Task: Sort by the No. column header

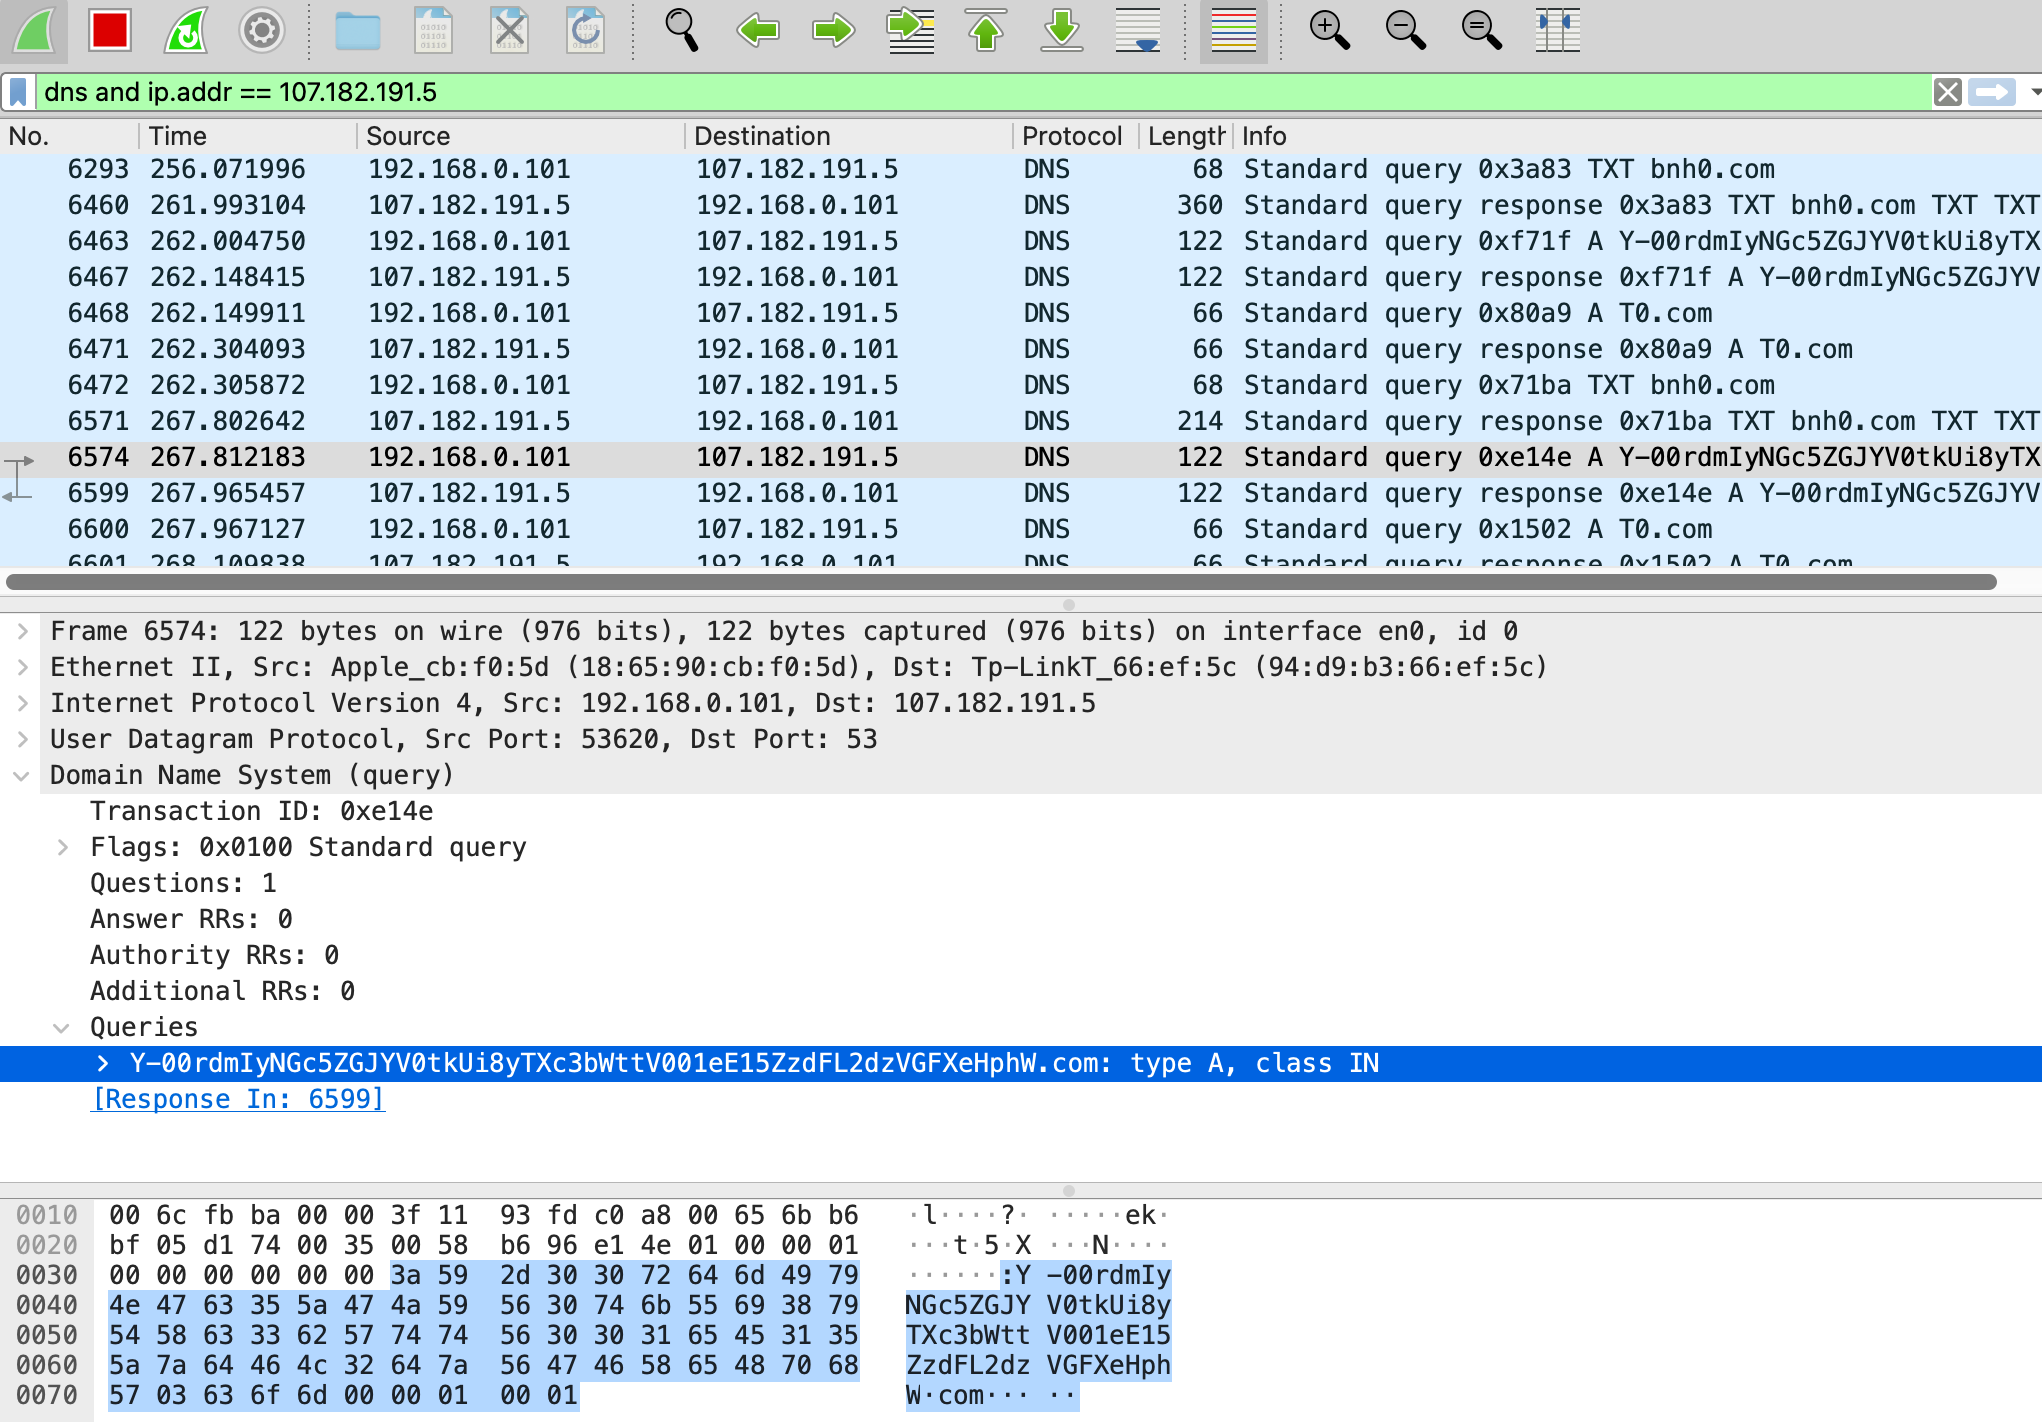Action: [70, 136]
